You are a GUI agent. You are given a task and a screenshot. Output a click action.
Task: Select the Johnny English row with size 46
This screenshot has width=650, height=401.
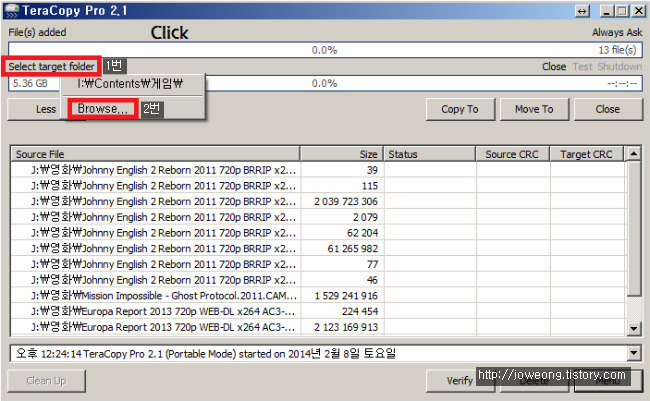pos(318,280)
